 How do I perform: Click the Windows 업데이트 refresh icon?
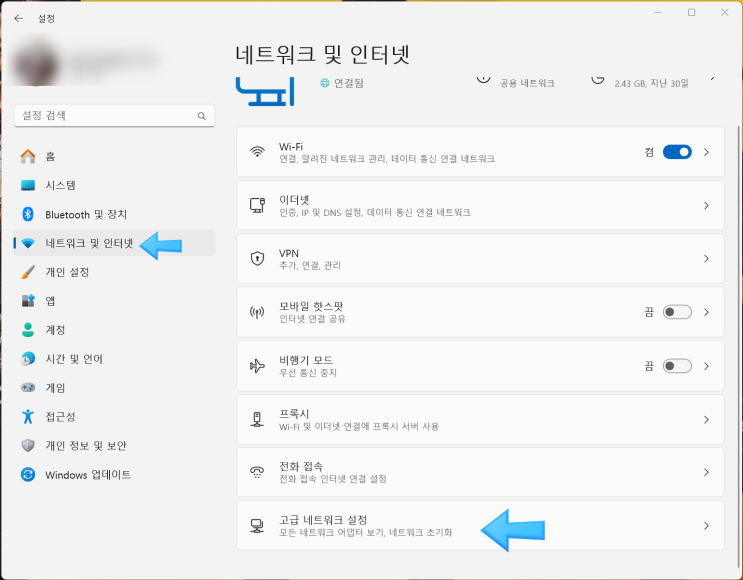[28, 474]
